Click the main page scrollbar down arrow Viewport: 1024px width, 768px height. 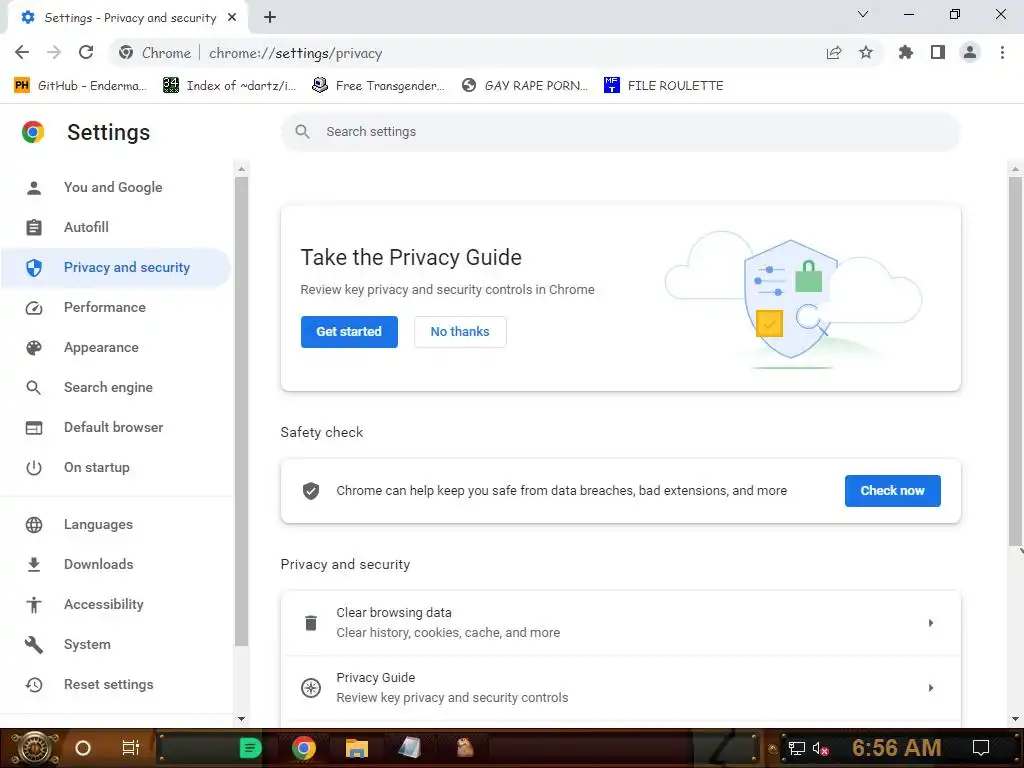tap(1016, 719)
